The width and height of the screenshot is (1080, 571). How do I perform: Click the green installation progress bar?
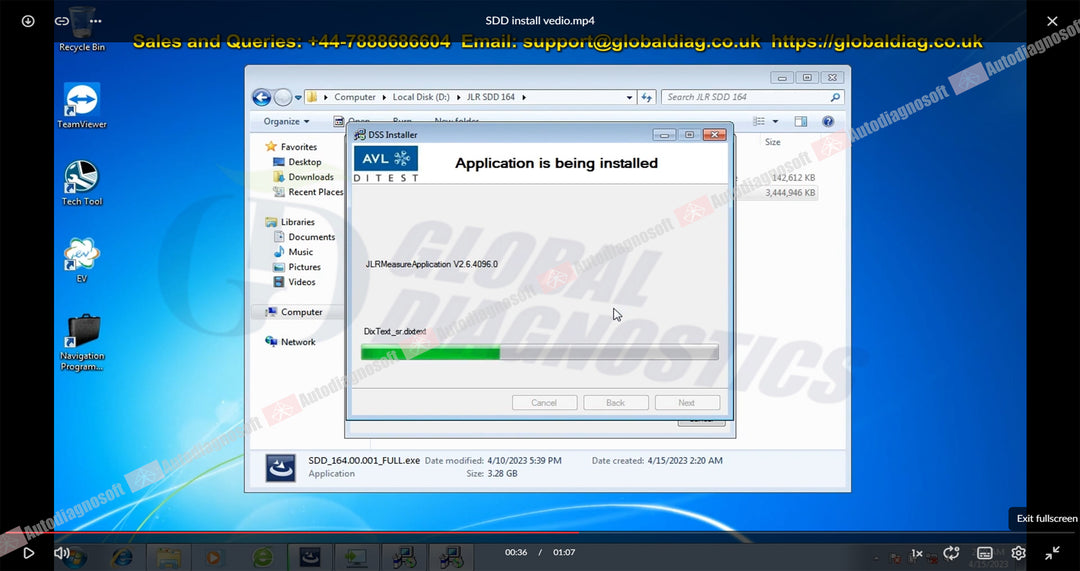539,353
